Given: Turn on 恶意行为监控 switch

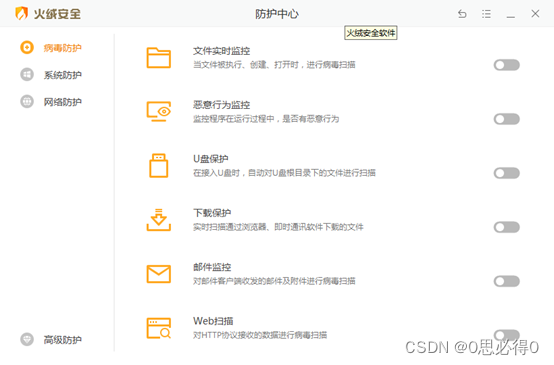Looking at the screenshot, I should pos(507,119).
